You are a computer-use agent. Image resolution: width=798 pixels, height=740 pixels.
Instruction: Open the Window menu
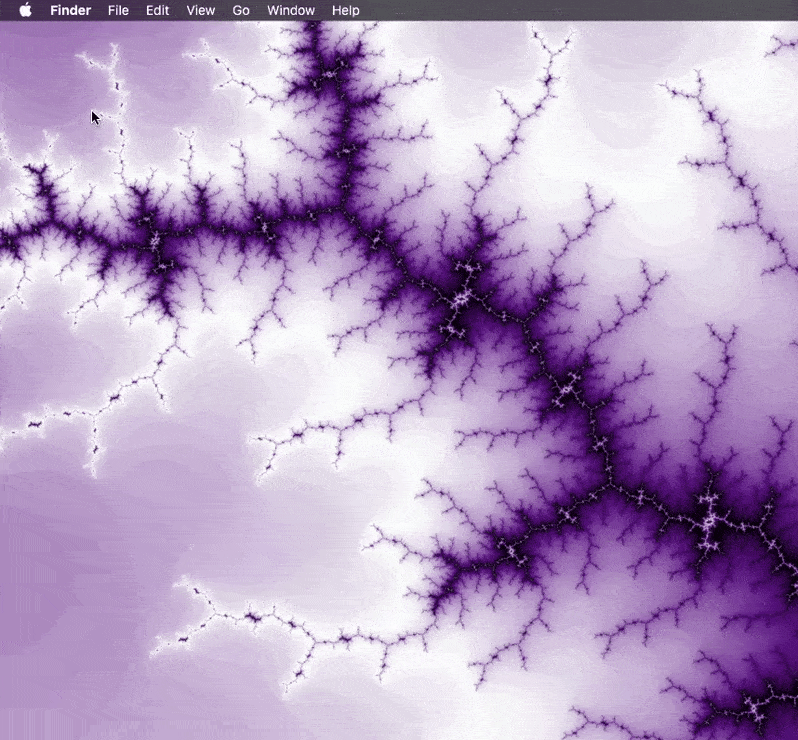pyautogui.click(x=291, y=10)
